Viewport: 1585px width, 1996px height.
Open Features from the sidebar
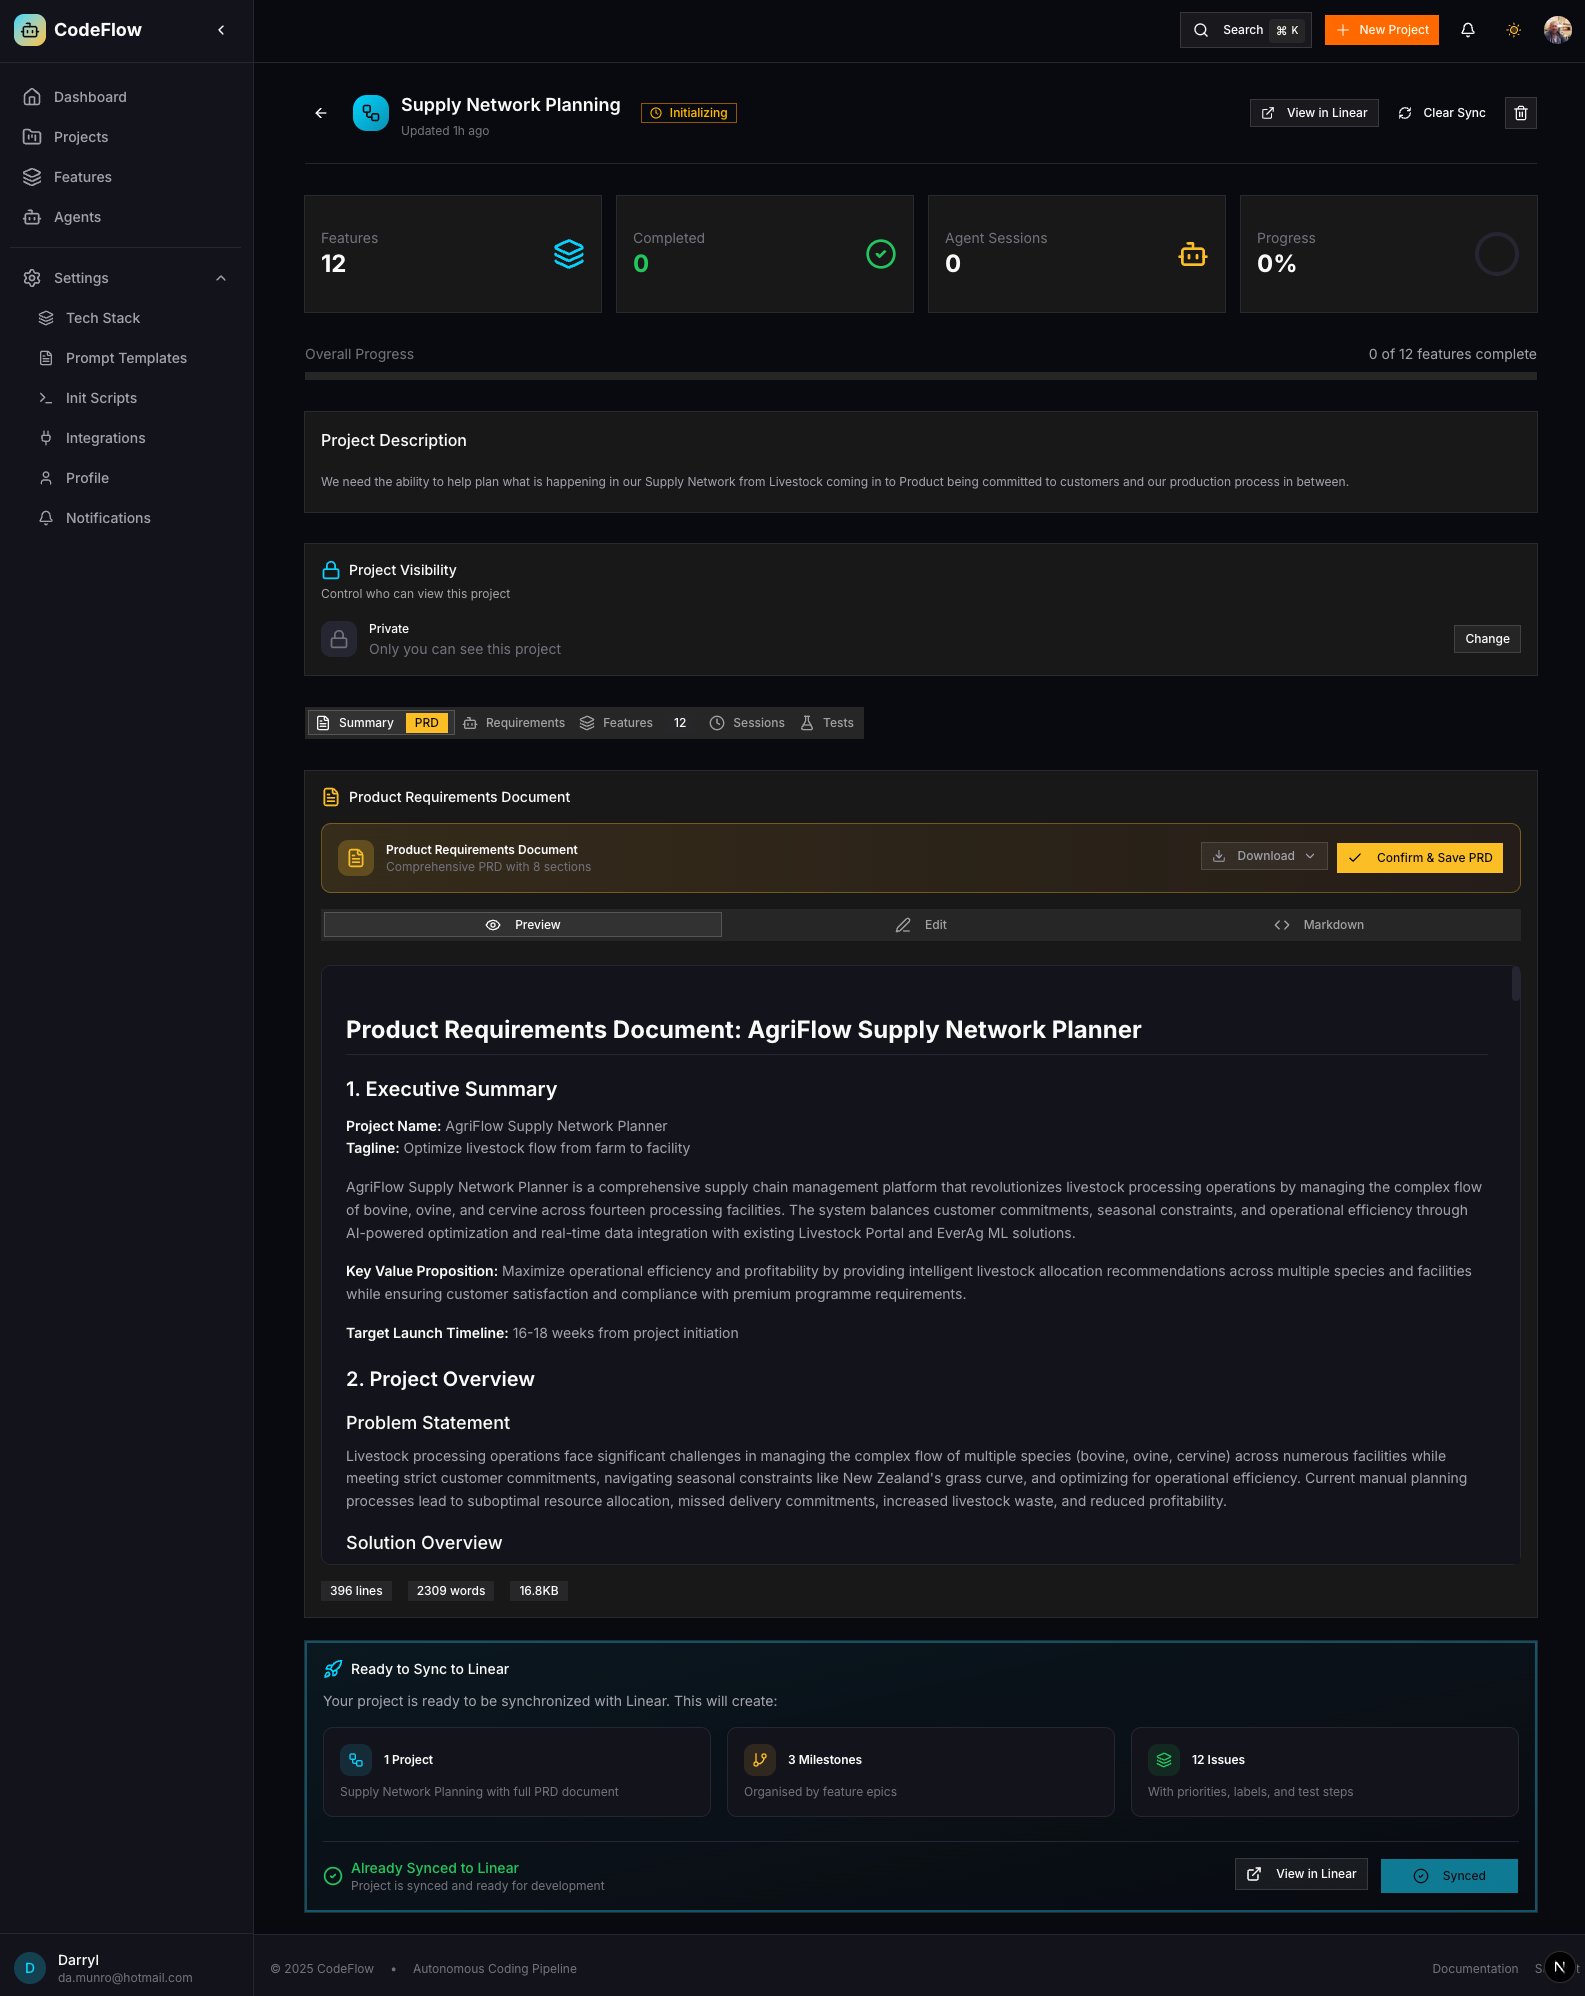coord(125,177)
